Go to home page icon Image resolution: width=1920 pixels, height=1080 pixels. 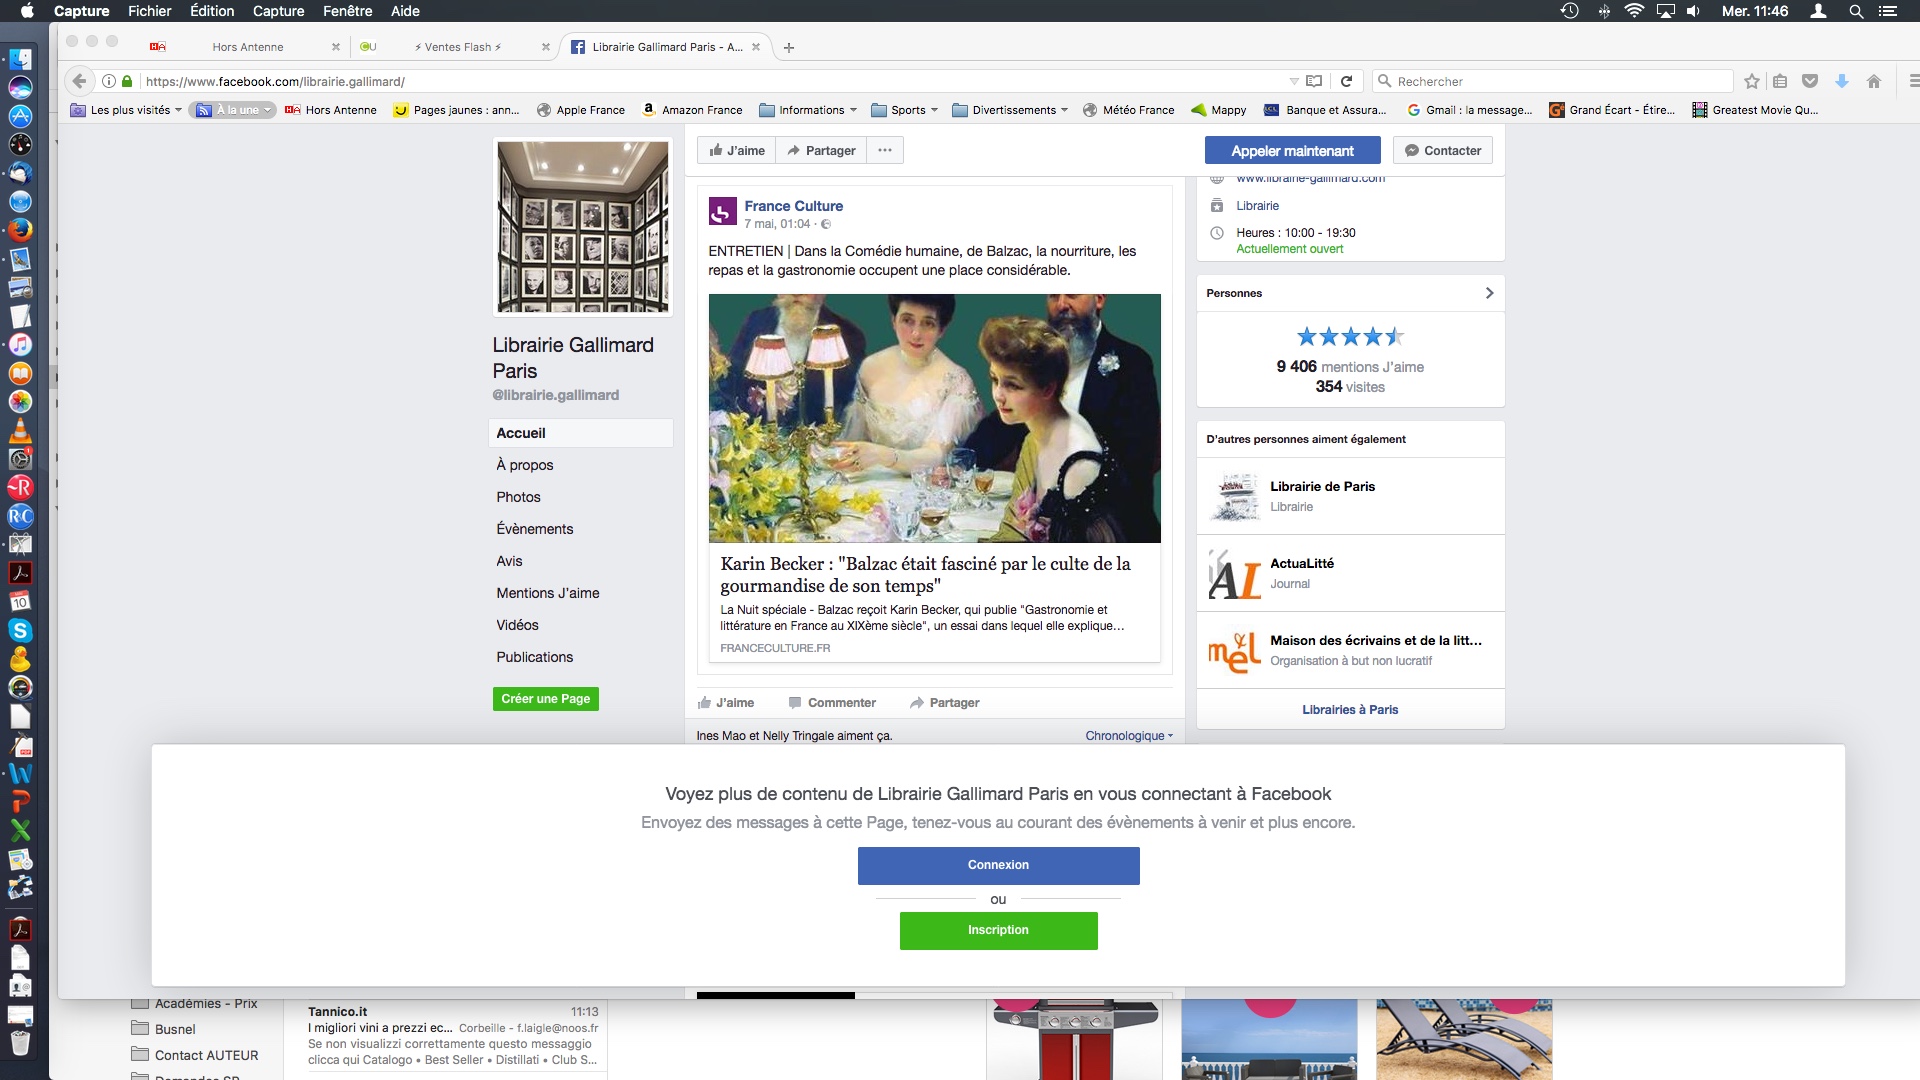[x=1874, y=81]
